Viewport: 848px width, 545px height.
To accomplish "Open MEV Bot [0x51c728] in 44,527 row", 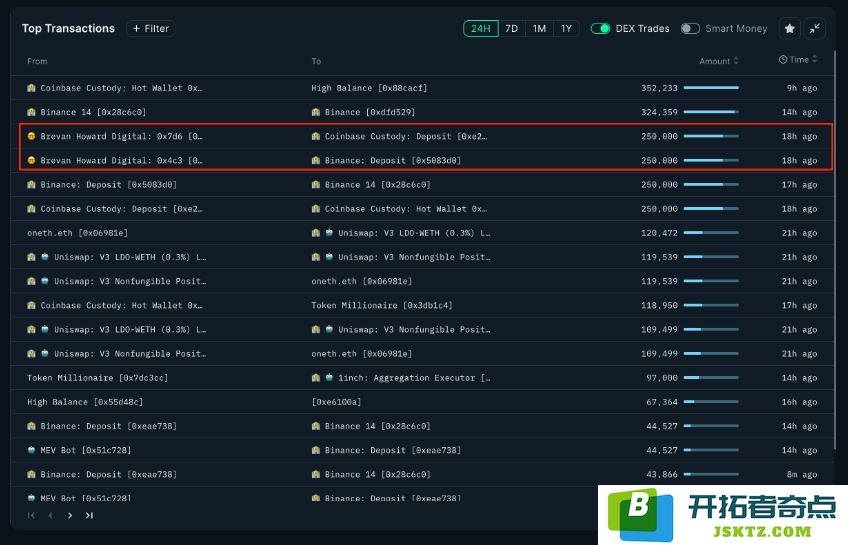I will coord(85,450).
